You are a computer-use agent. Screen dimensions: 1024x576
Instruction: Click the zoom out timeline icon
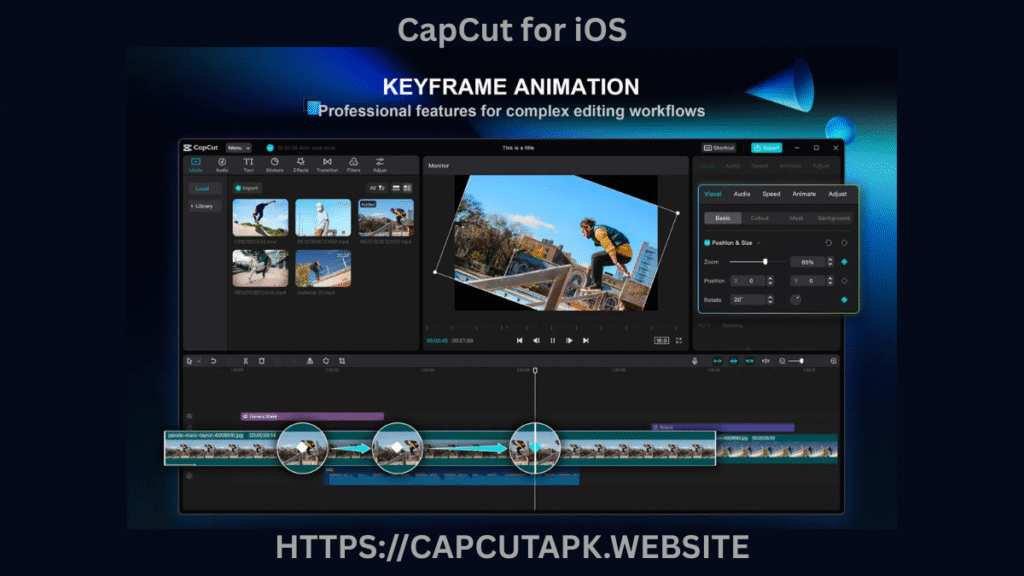point(782,360)
